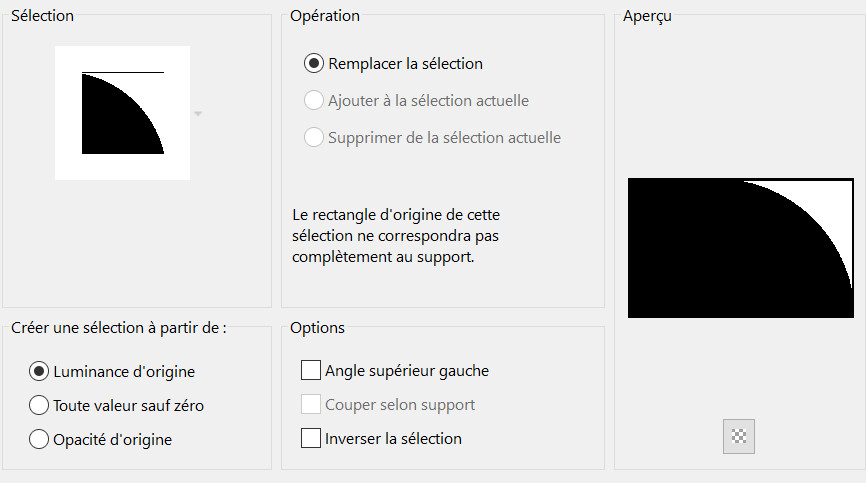Choose Toute valeur sauf zéro option

[40, 406]
